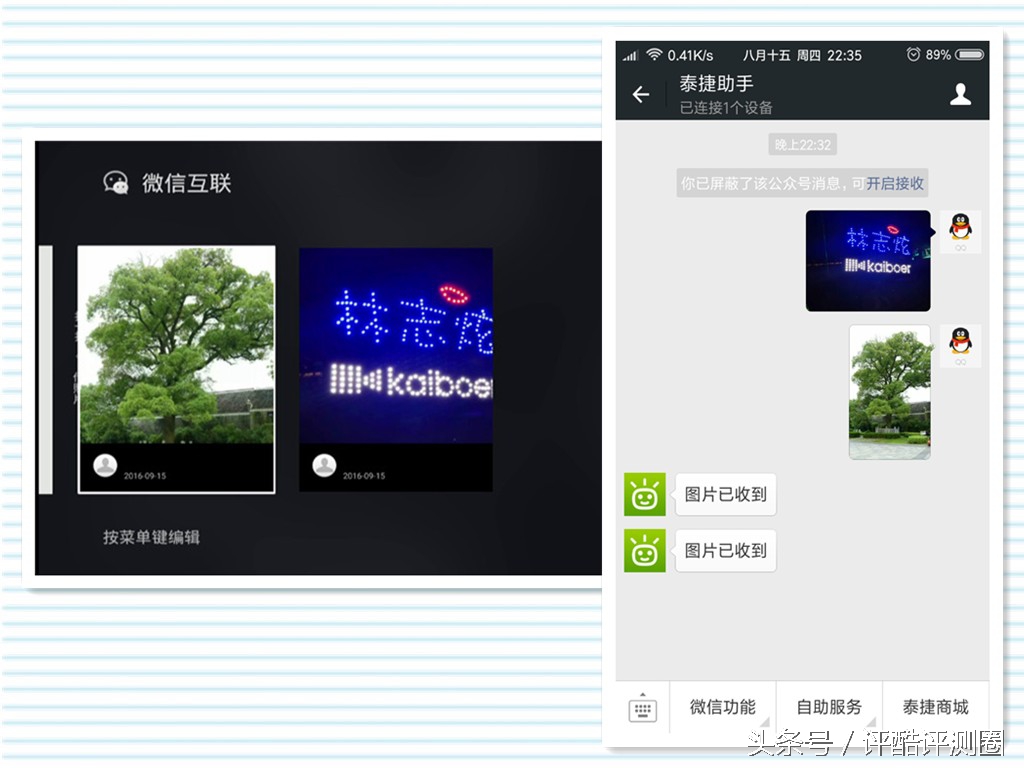The height and width of the screenshot is (768, 1024).
Task: Tap the signal strength icon top left
Action: (x=632, y=55)
